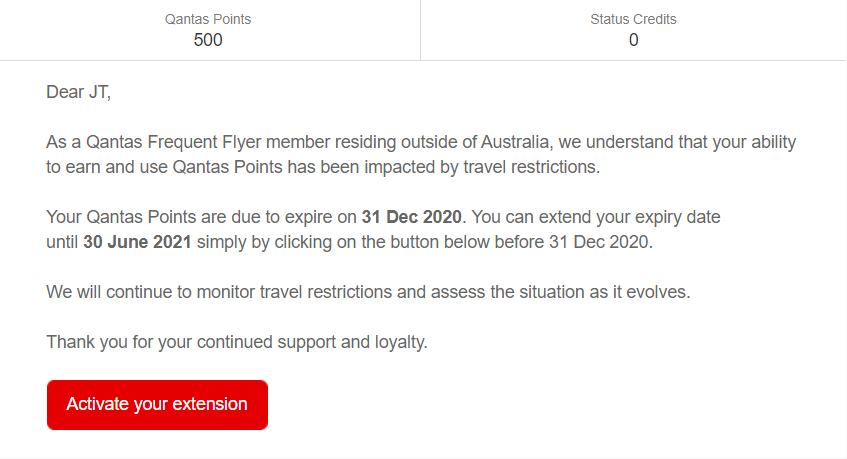
Task: Click the Activate your extension button
Action: coord(157,404)
